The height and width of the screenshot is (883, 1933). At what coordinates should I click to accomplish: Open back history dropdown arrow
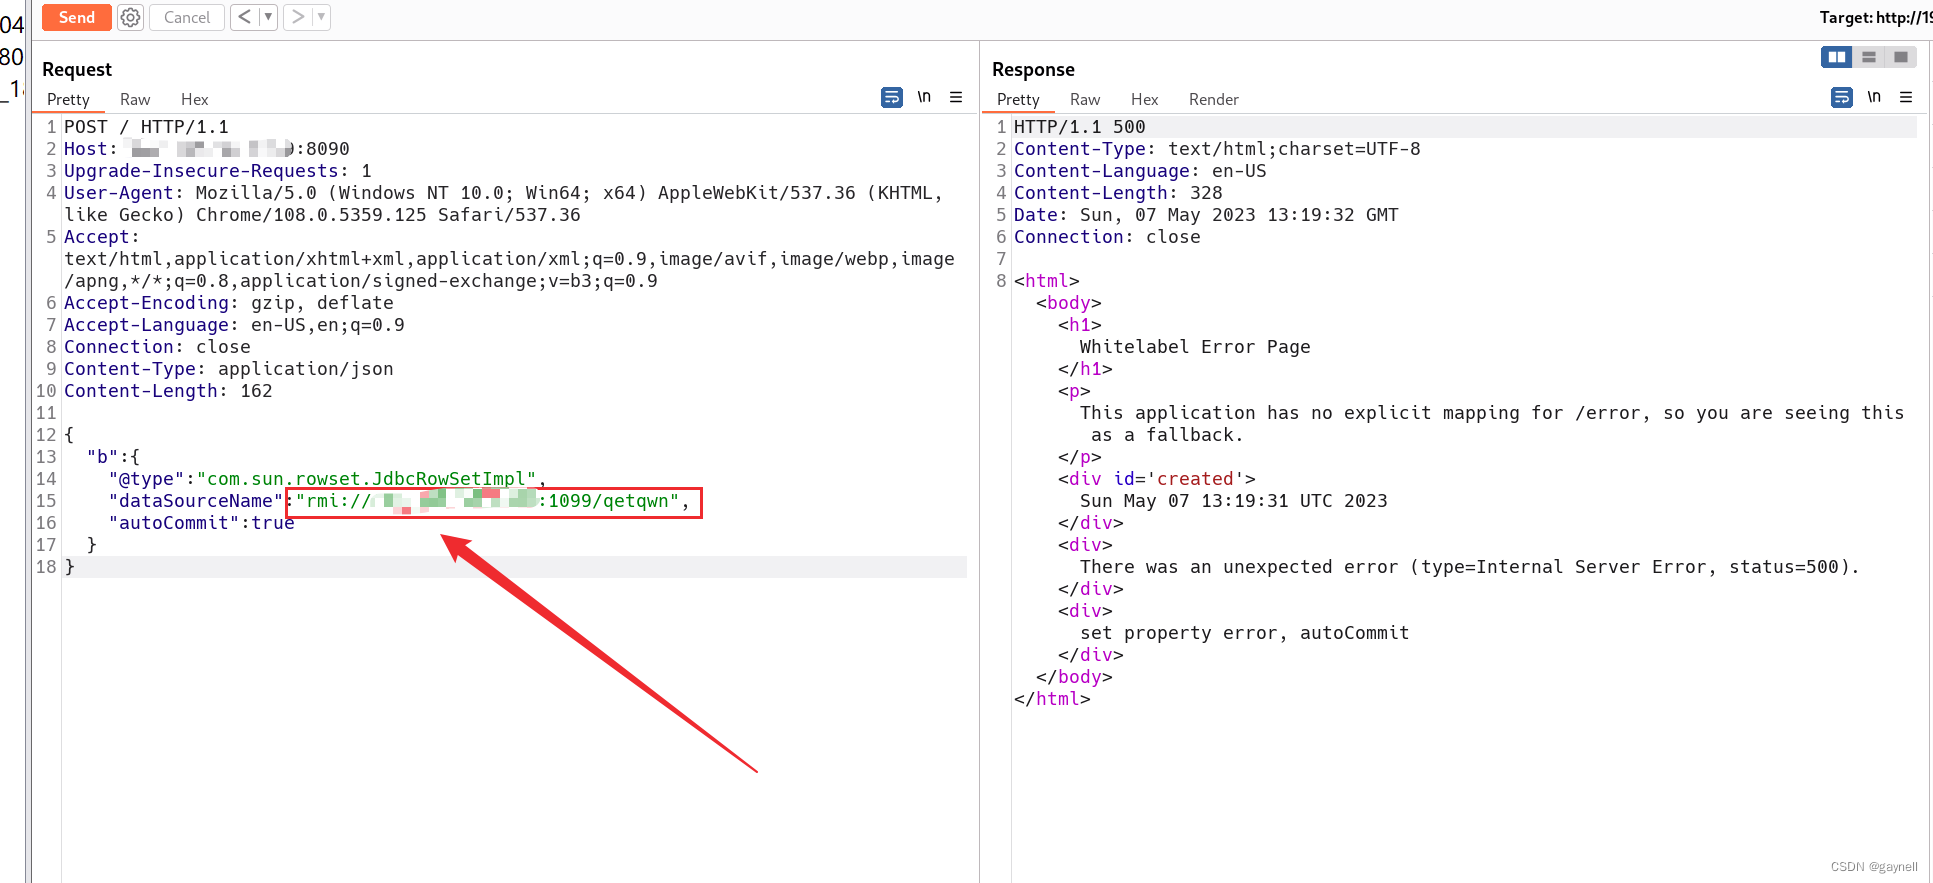[268, 17]
